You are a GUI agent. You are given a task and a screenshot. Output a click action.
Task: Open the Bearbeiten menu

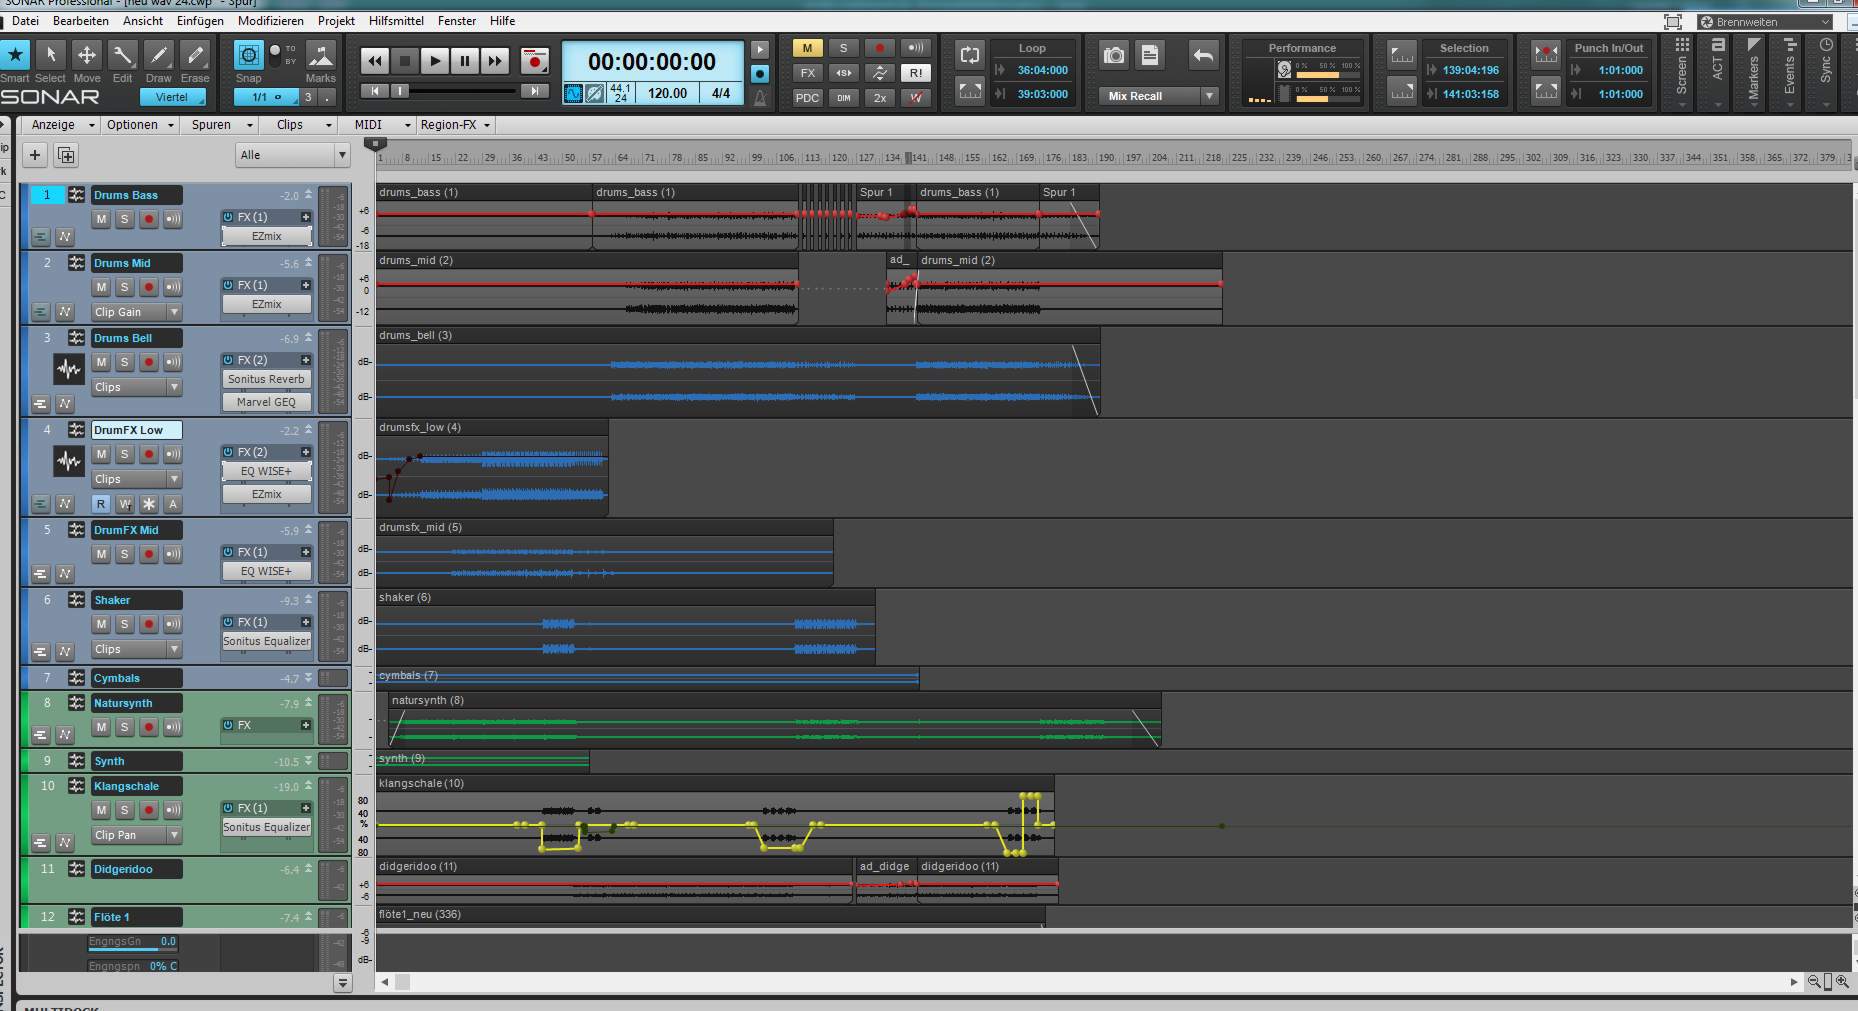coord(81,20)
